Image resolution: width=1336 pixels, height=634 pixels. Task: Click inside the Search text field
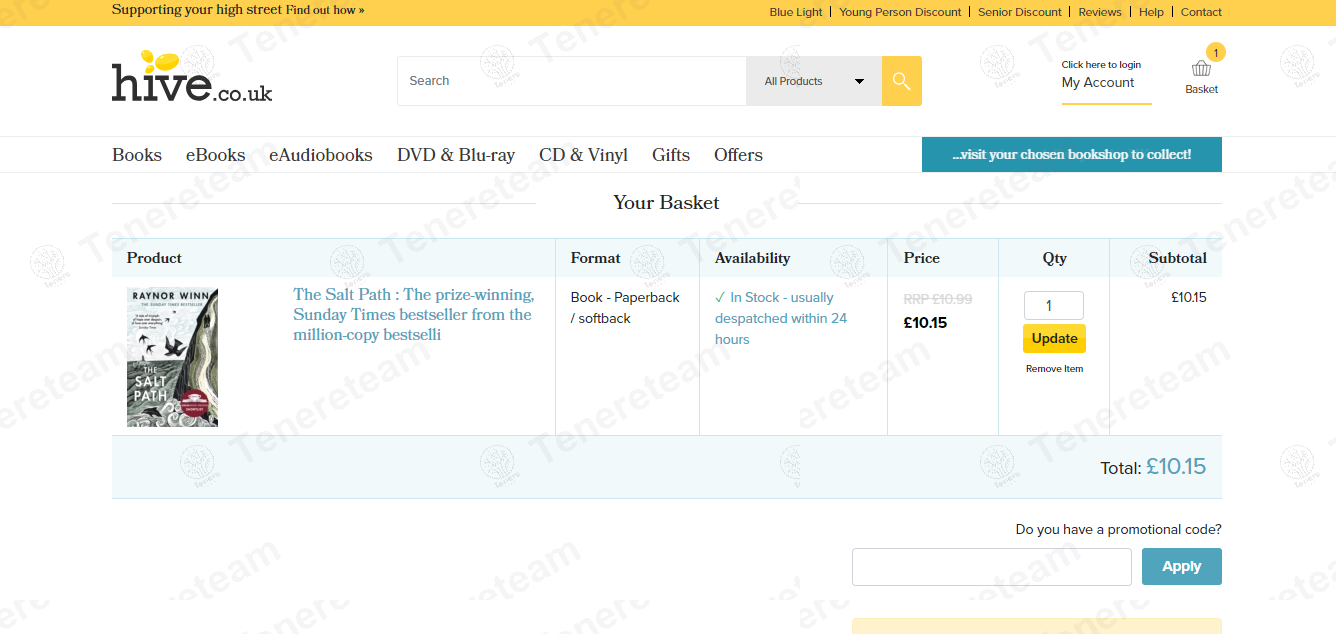click(x=572, y=81)
